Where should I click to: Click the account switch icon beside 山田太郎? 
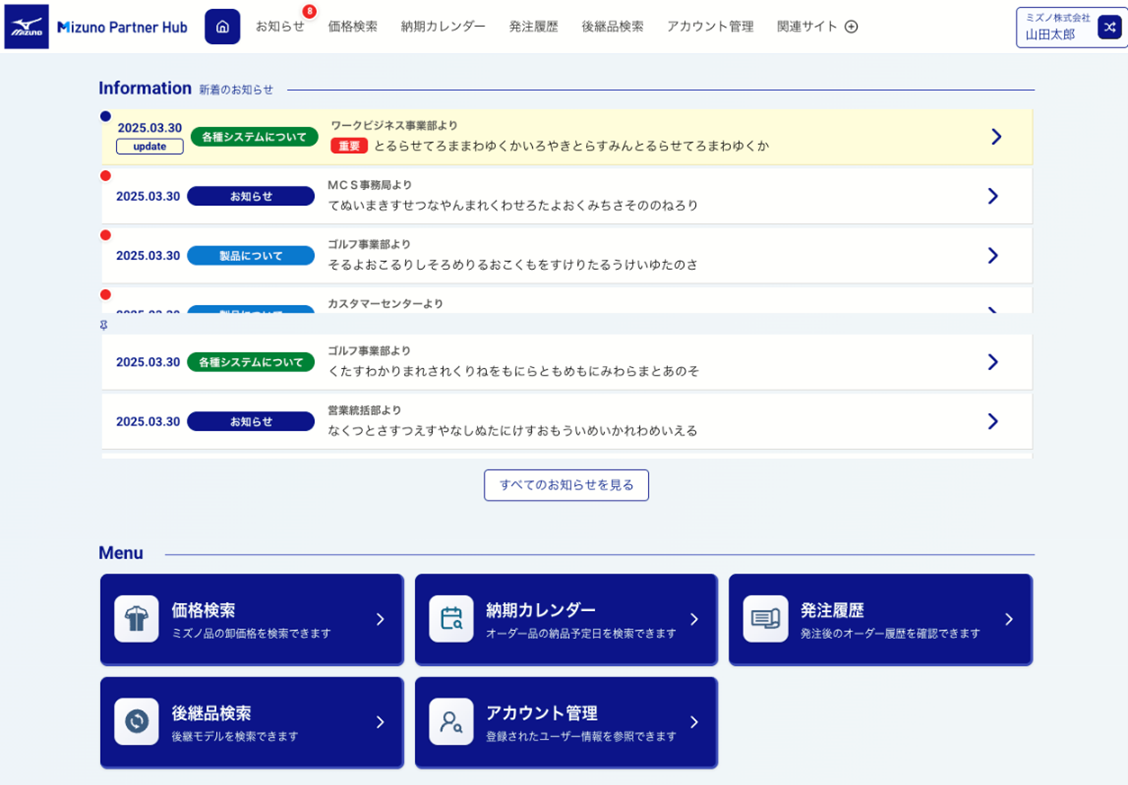point(1109,27)
